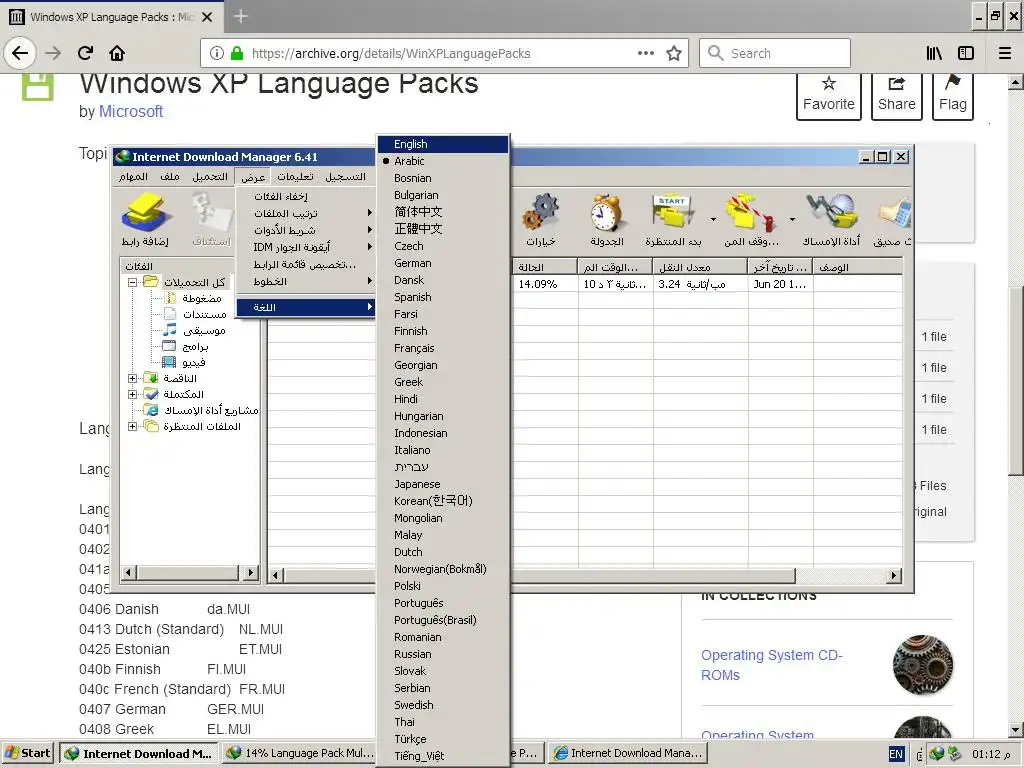Expand the Unfinished tree node
The image size is (1024, 768).
[133, 378]
